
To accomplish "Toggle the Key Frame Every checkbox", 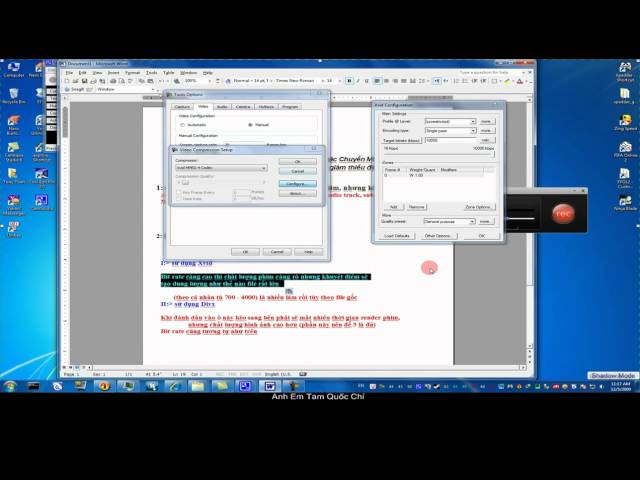I will tap(179, 192).
